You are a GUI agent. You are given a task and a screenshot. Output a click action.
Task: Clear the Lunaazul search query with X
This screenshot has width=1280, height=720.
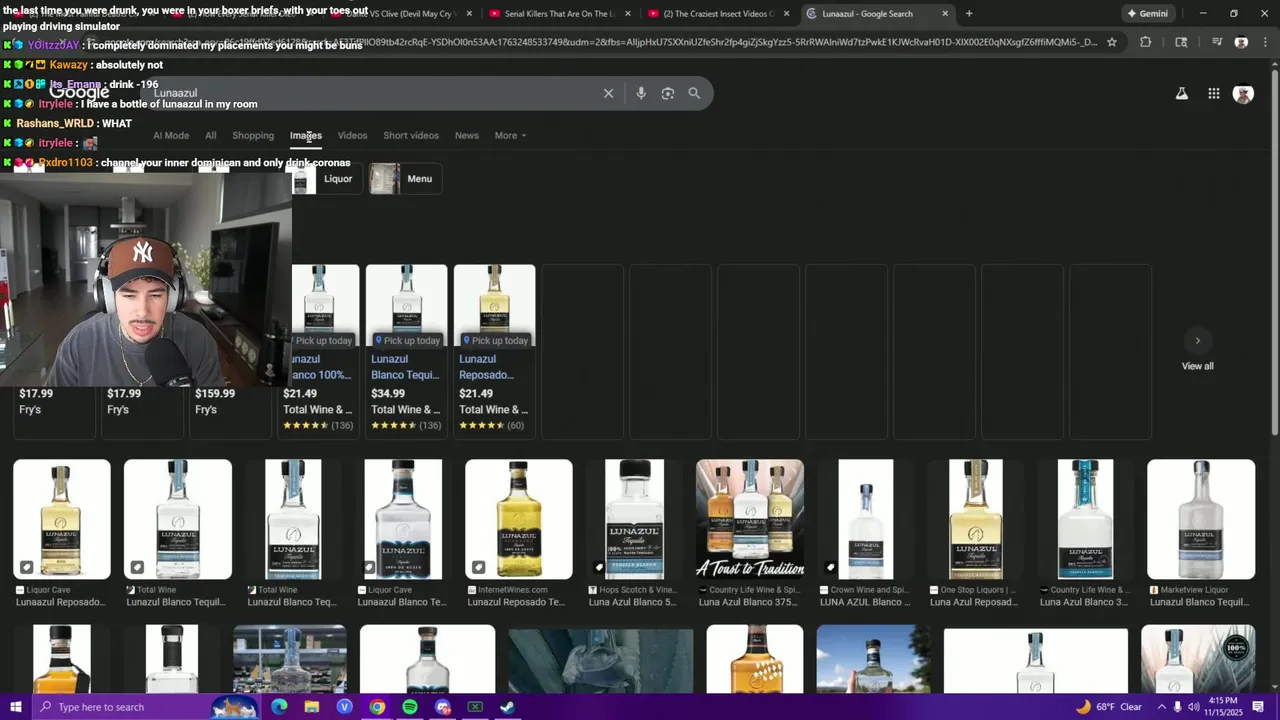click(x=608, y=93)
